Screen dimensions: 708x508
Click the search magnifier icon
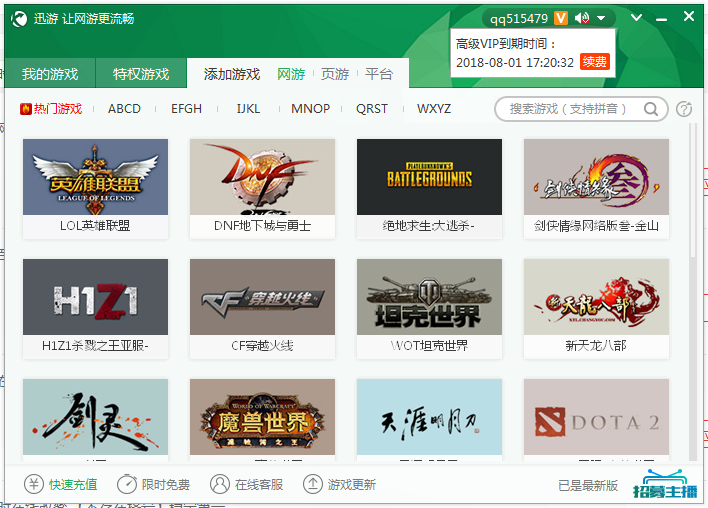(651, 109)
